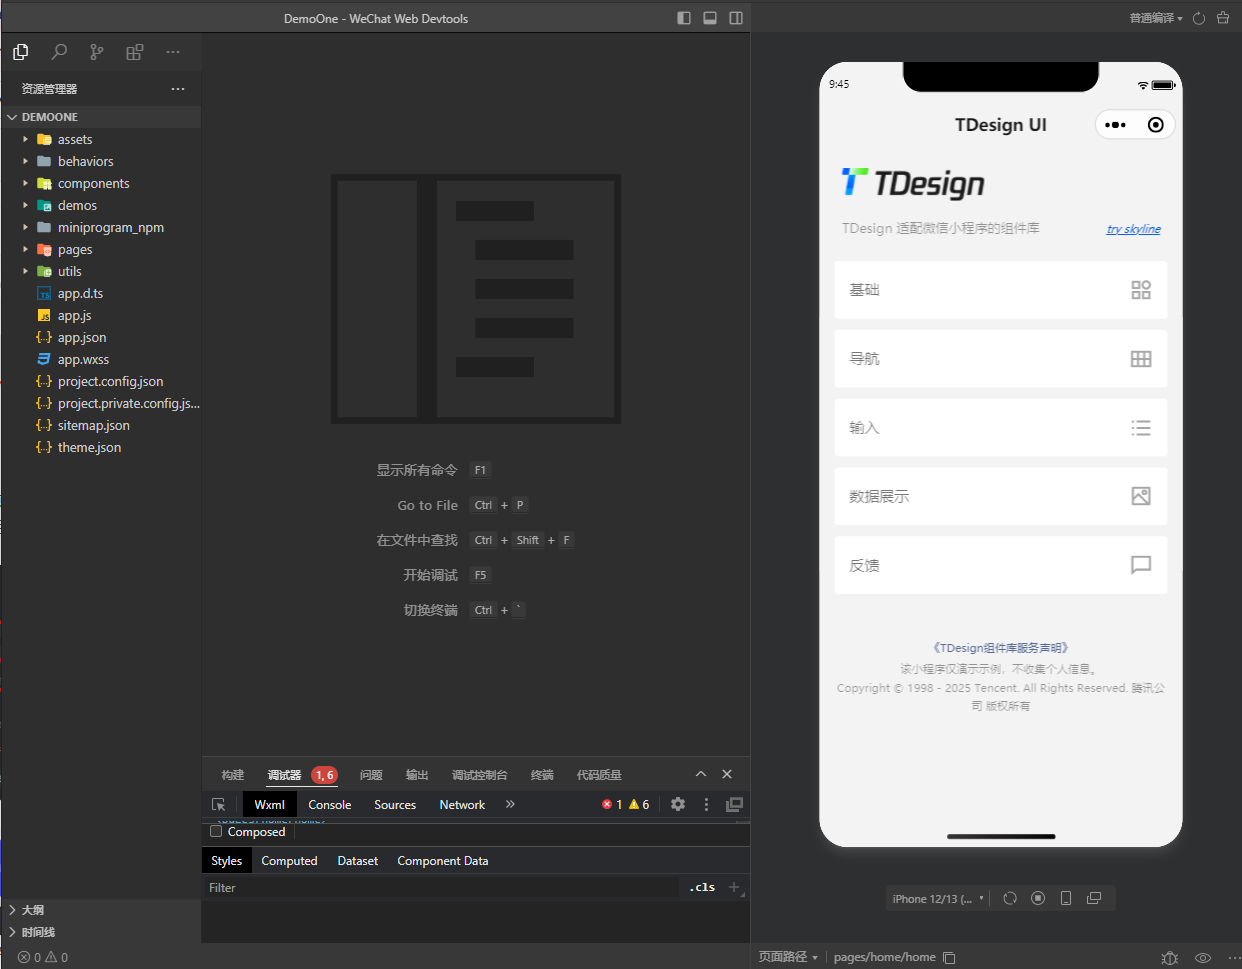
Task: Open the 普通编译 compile mode dropdown
Action: pyautogui.click(x=1156, y=18)
